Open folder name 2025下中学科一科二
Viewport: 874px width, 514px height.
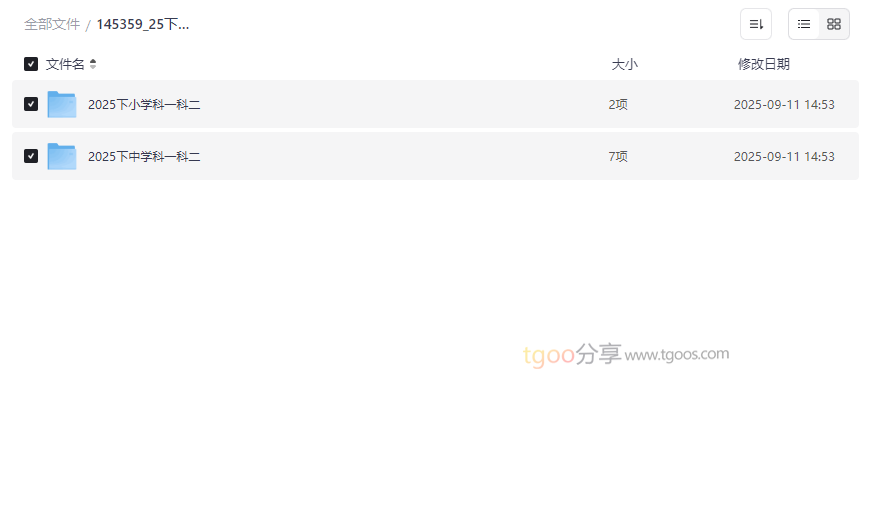coord(144,156)
